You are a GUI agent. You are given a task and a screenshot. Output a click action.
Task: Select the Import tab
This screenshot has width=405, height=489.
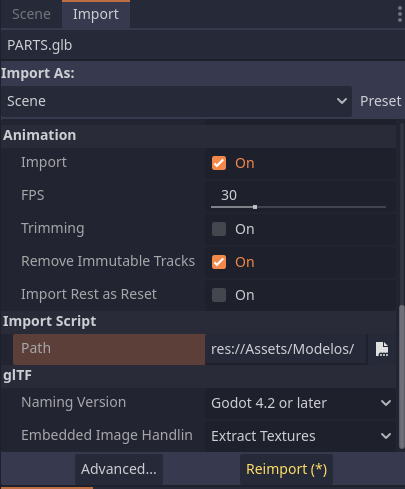(x=96, y=14)
